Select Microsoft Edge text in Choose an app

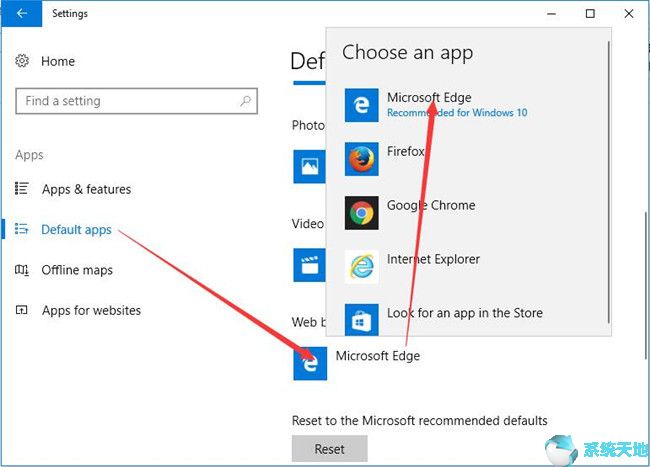(x=429, y=97)
